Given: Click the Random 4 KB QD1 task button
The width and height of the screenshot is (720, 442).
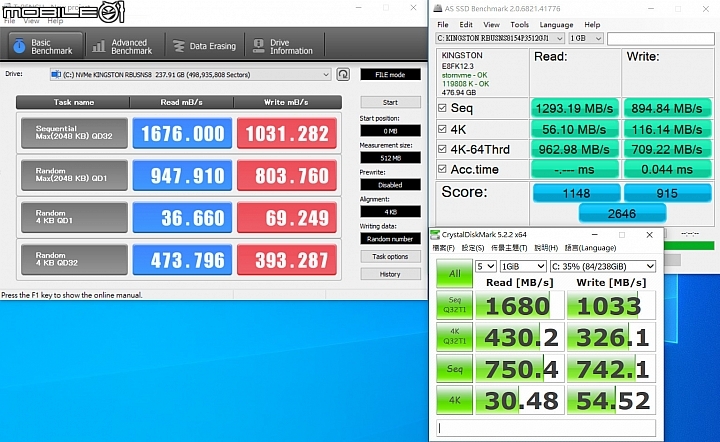Looking at the screenshot, I should (x=74, y=217).
